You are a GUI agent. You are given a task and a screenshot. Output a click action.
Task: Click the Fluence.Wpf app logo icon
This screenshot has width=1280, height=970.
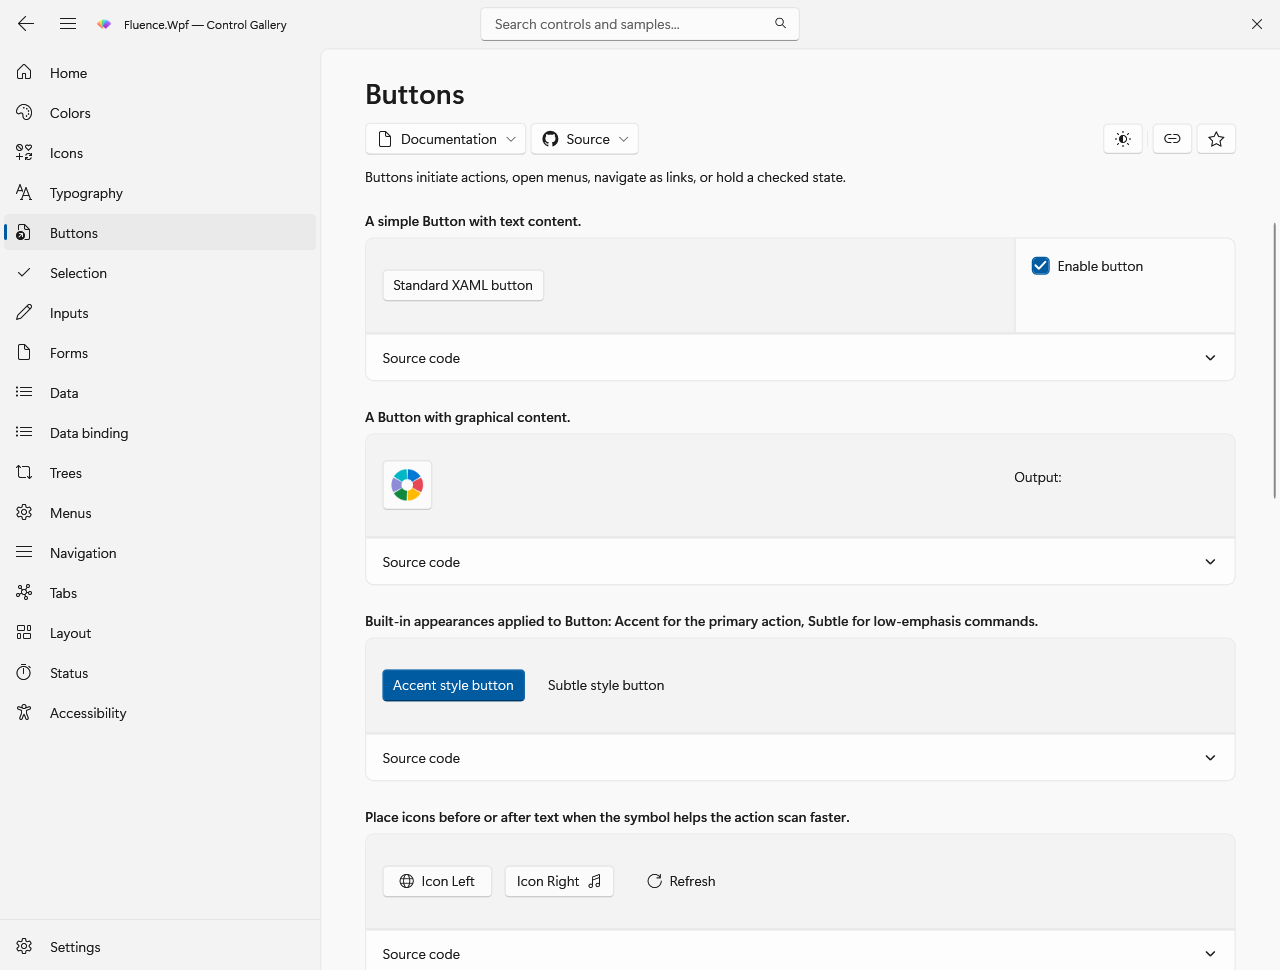click(104, 24)
